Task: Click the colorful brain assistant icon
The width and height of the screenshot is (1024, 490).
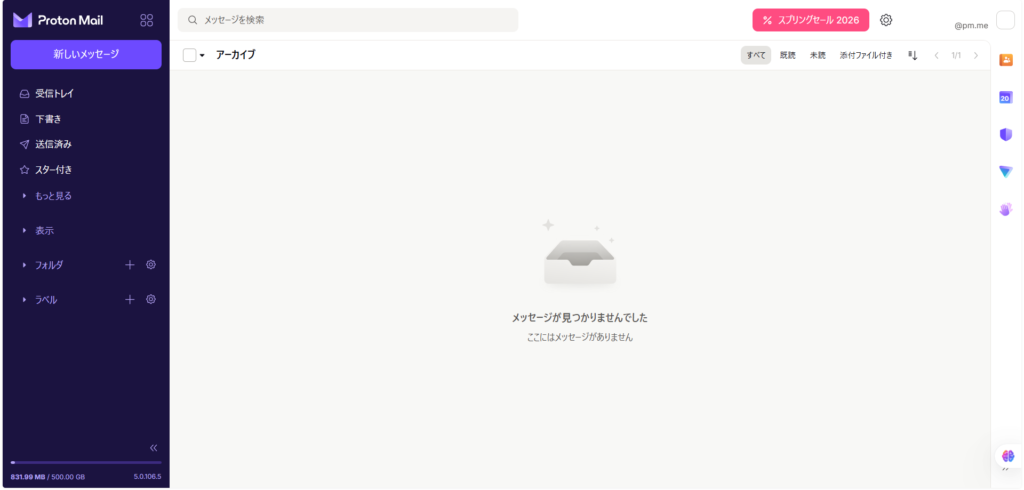Action: point(1008,455)
